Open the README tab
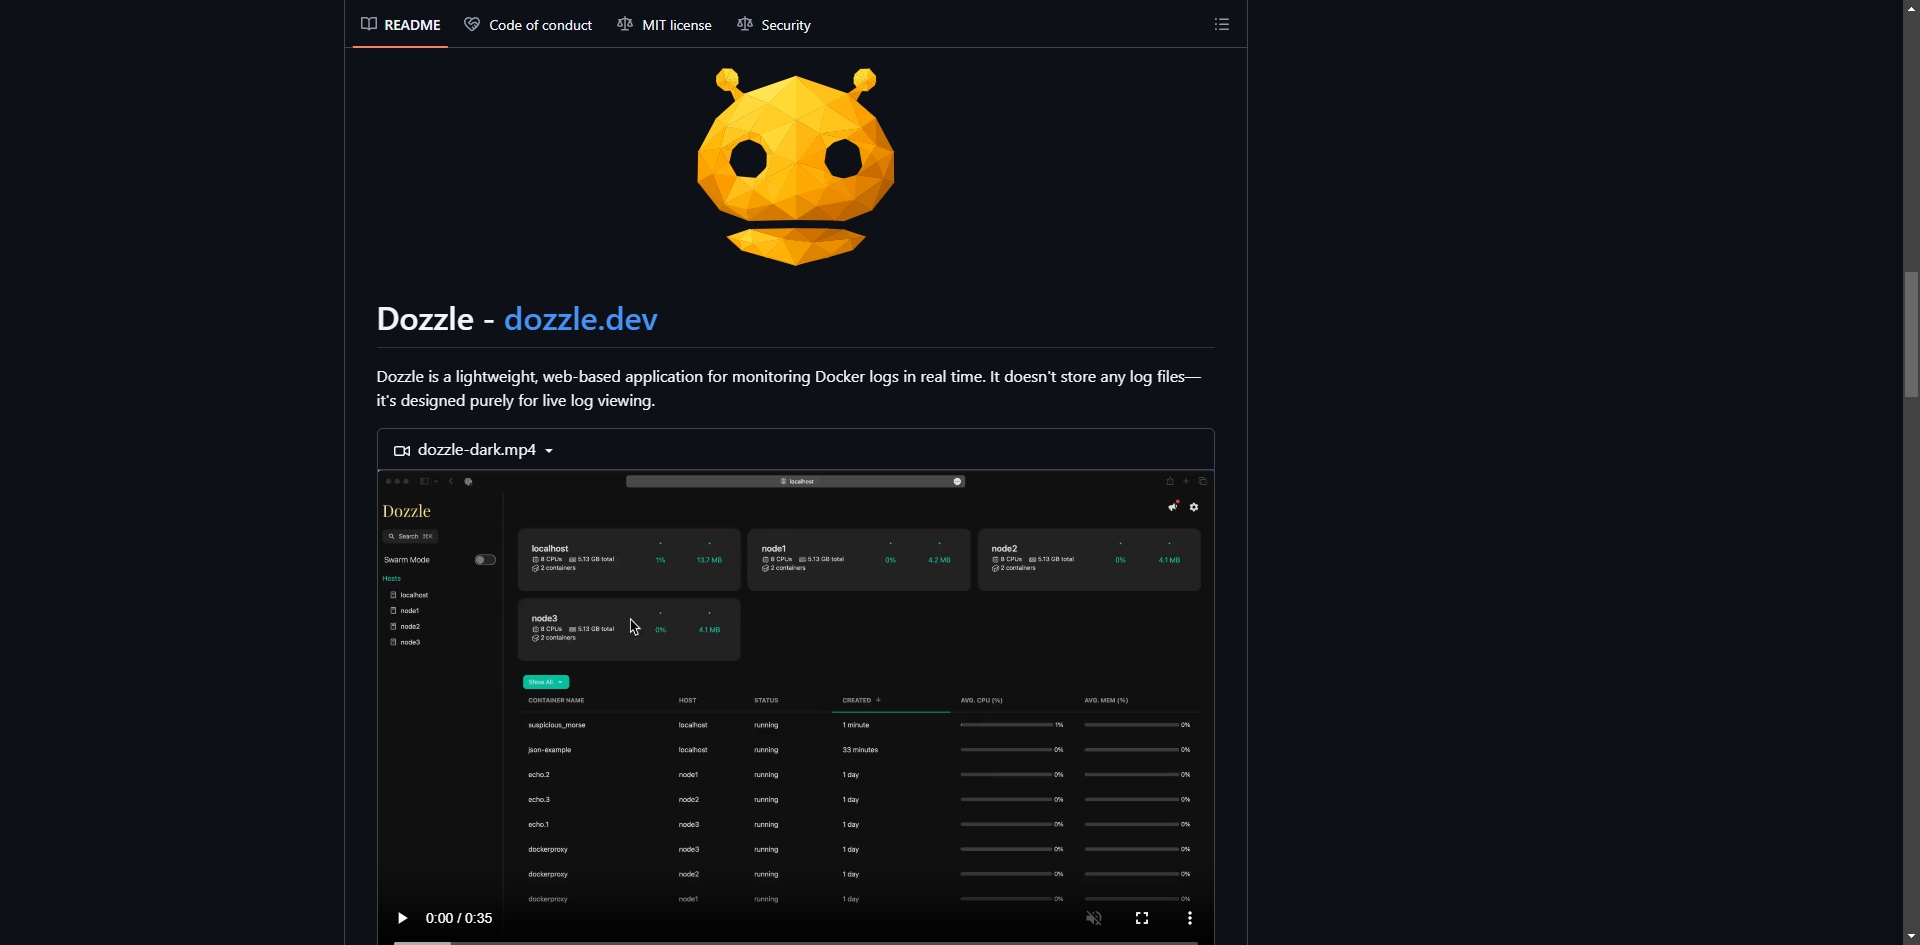 pyautogui.click(x=400, y=25)
